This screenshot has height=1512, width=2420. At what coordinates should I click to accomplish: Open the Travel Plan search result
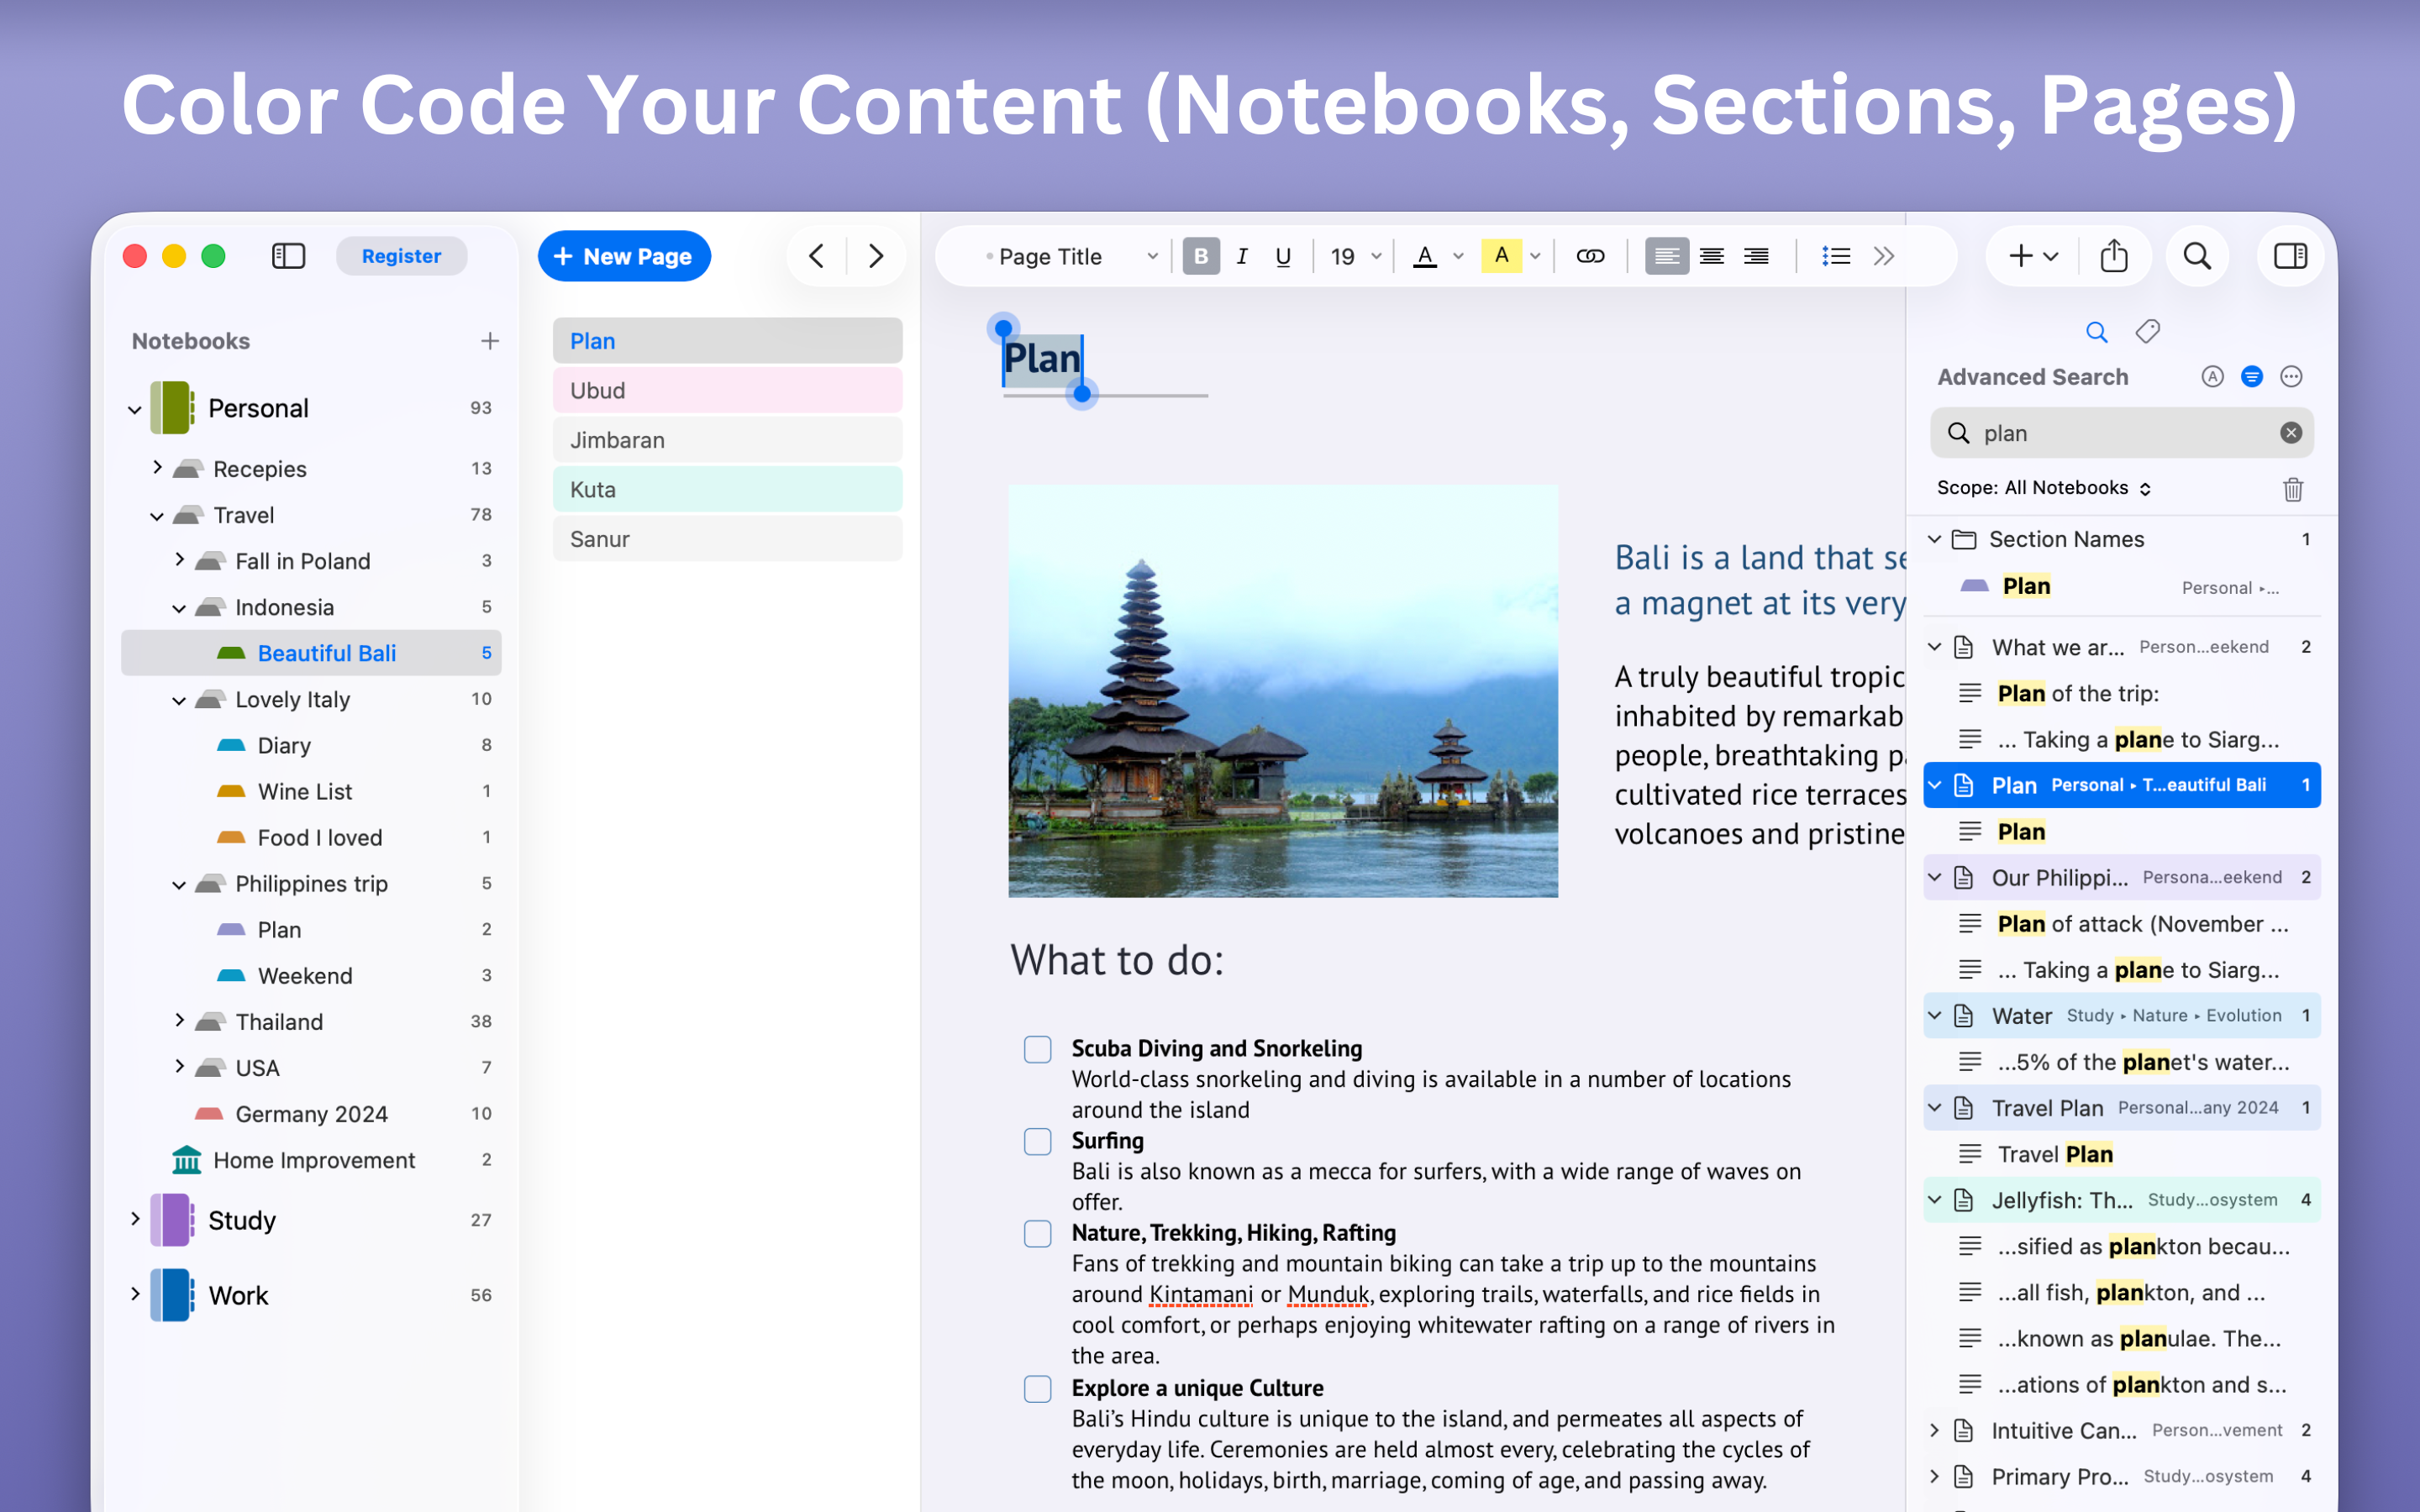[x=2121, y=1108]
